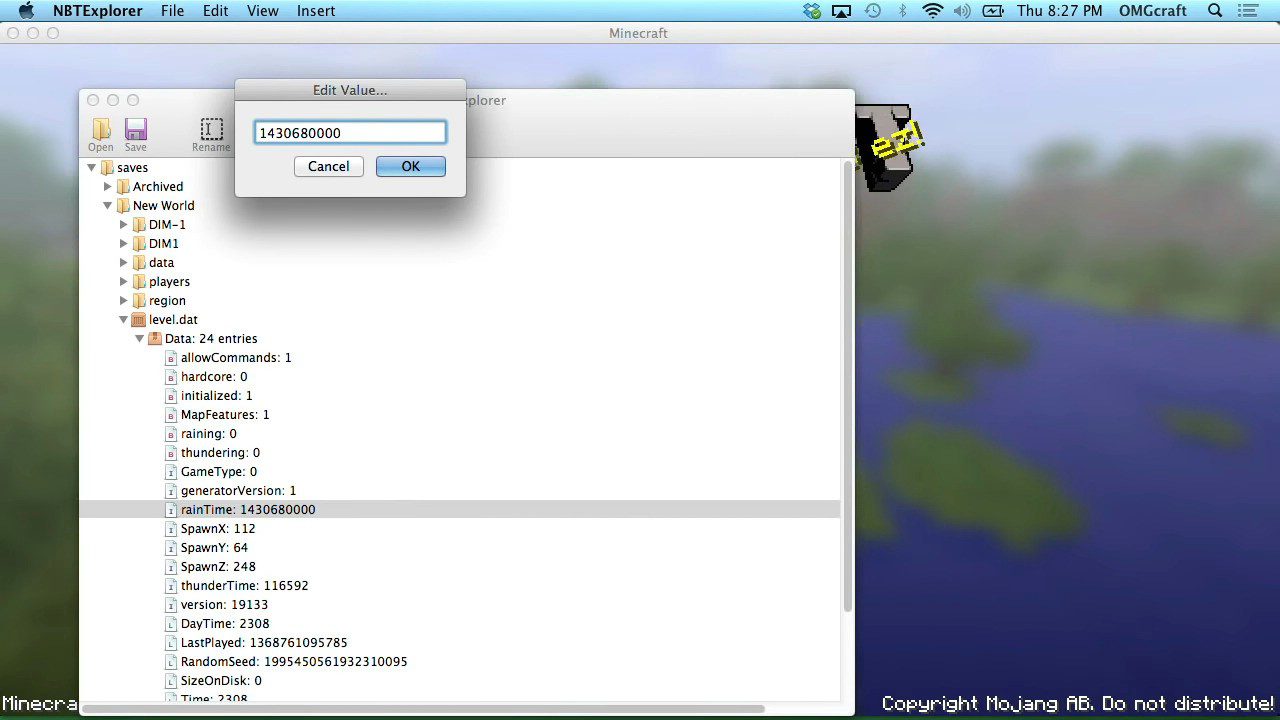
Task: Click the region folder icon
Action: click(x=138, y=300)
